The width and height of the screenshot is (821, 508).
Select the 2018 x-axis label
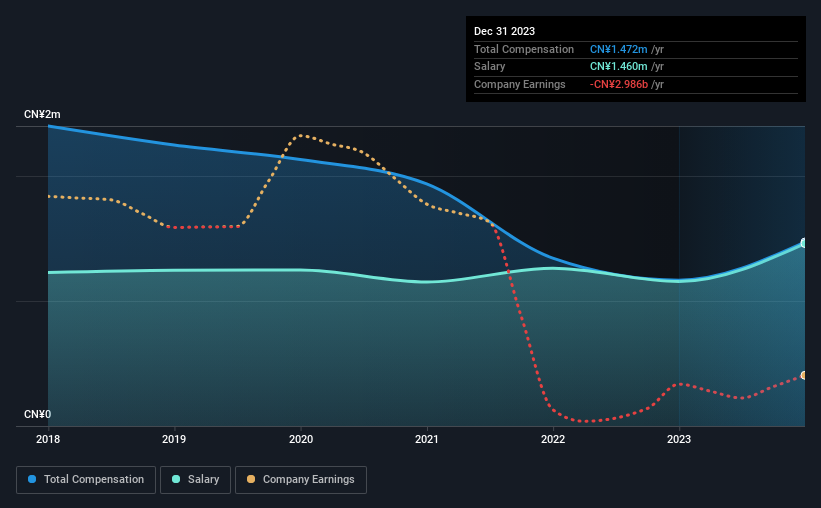click(x=48, y=439)
